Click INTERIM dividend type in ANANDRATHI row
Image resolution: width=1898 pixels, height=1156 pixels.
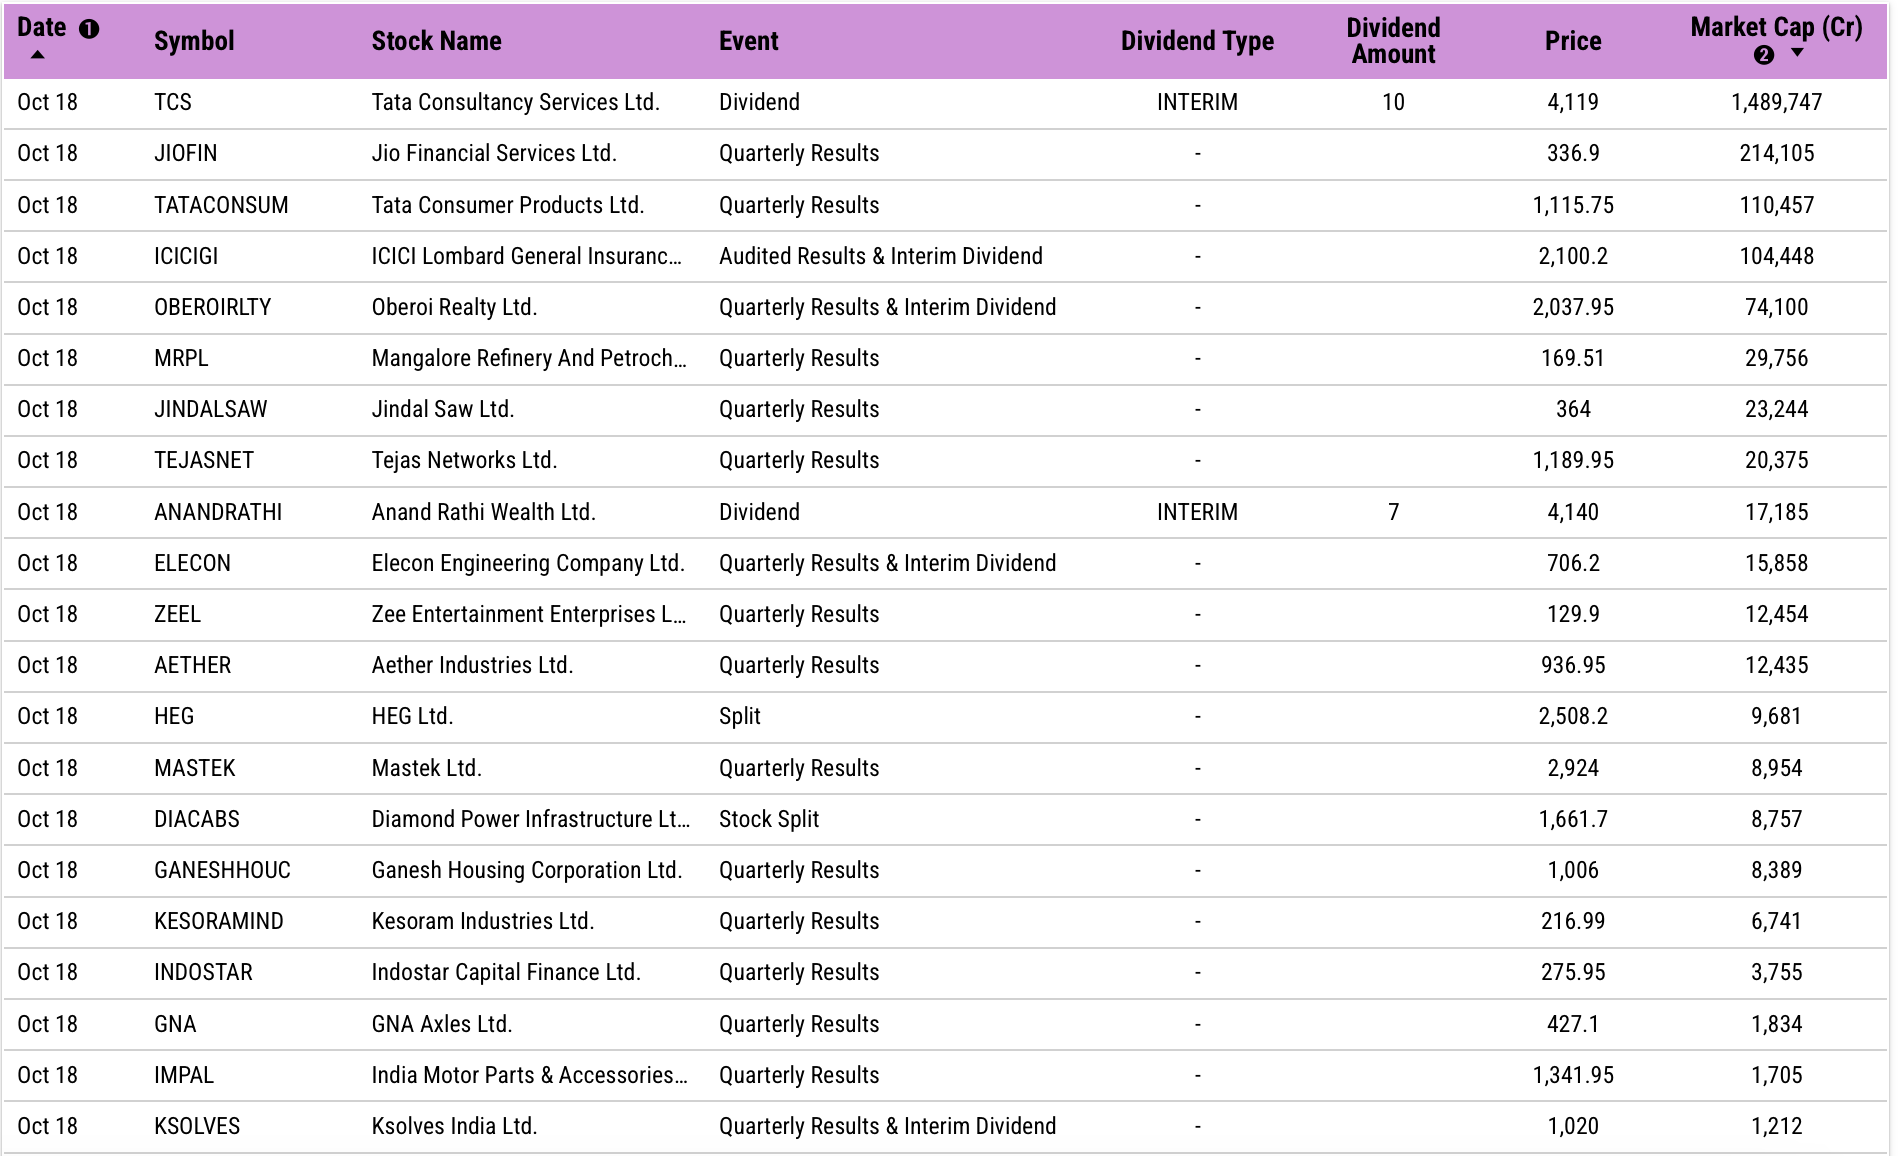pyautogui.click(x=1197, y=512)
